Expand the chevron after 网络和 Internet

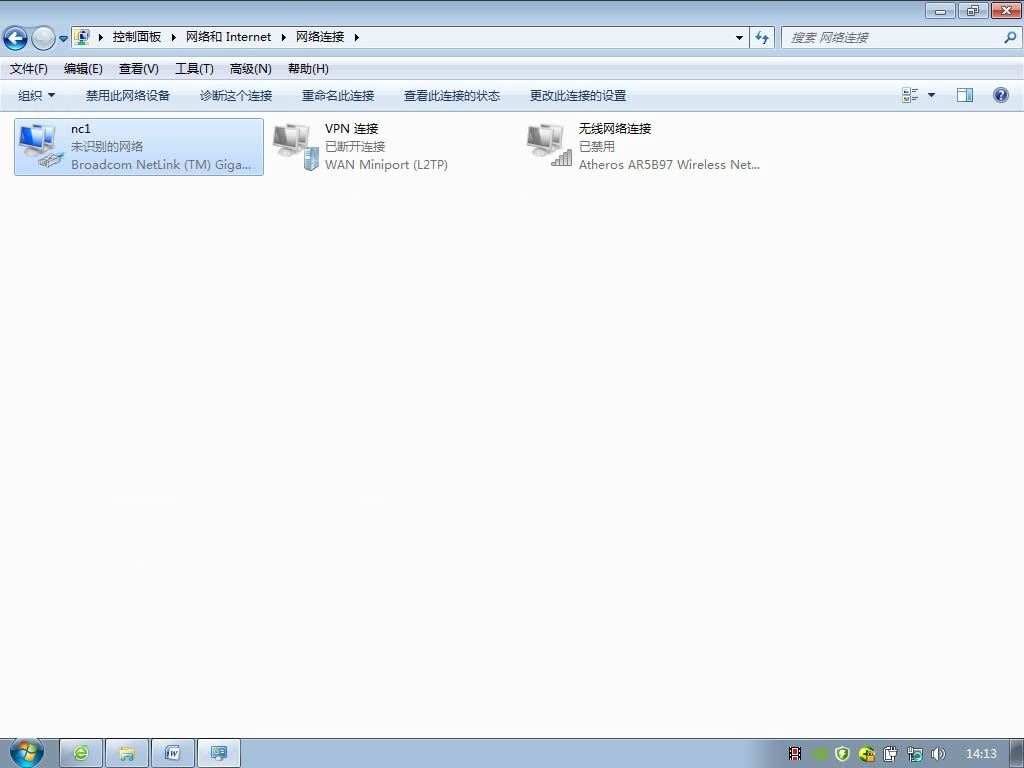click(x=284, y=37)
